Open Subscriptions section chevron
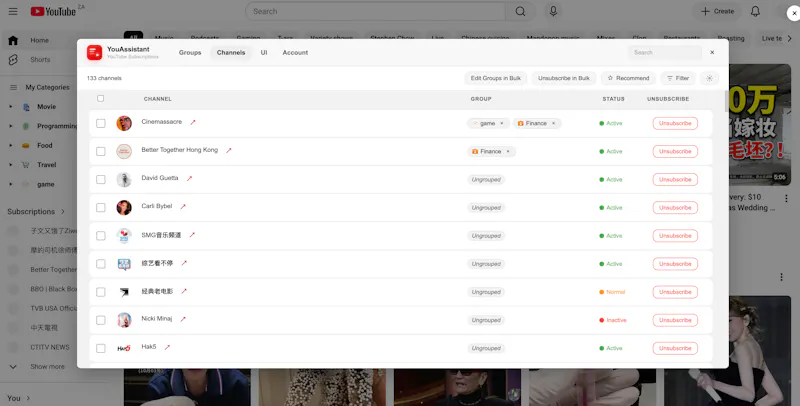Viewport: 800px width, 406px height. point(63,211)
